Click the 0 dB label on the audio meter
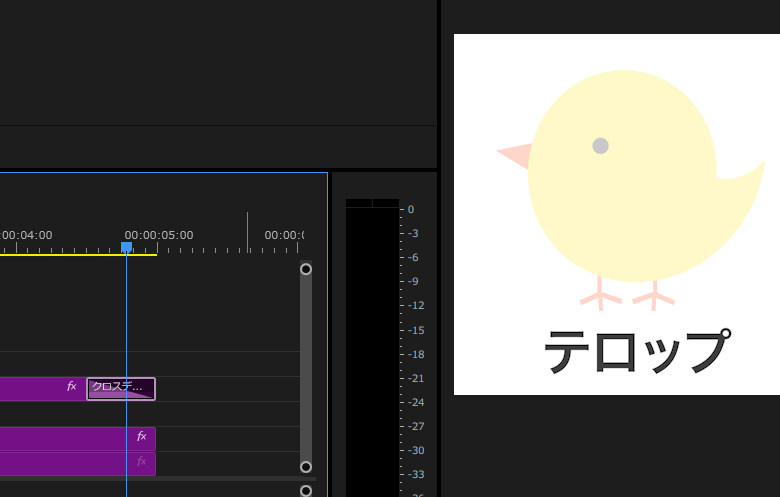 [x=411, y=209]
